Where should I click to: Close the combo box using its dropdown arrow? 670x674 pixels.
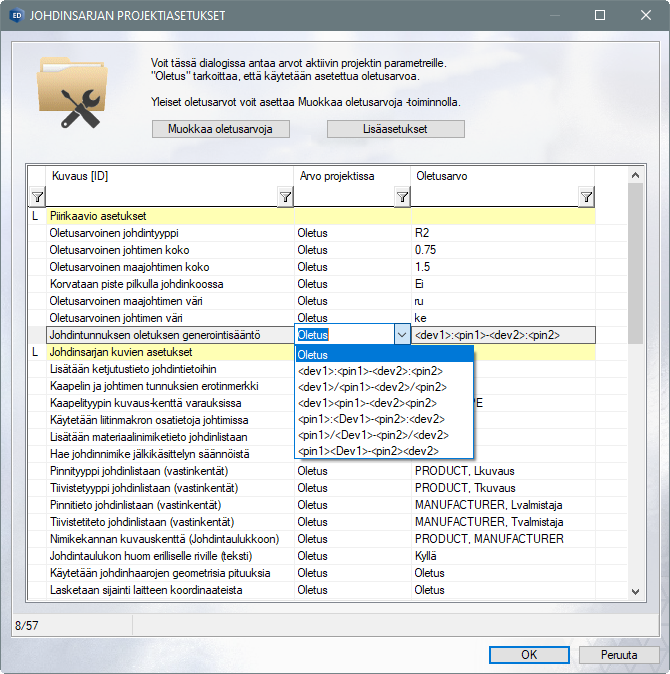(402, 336)
